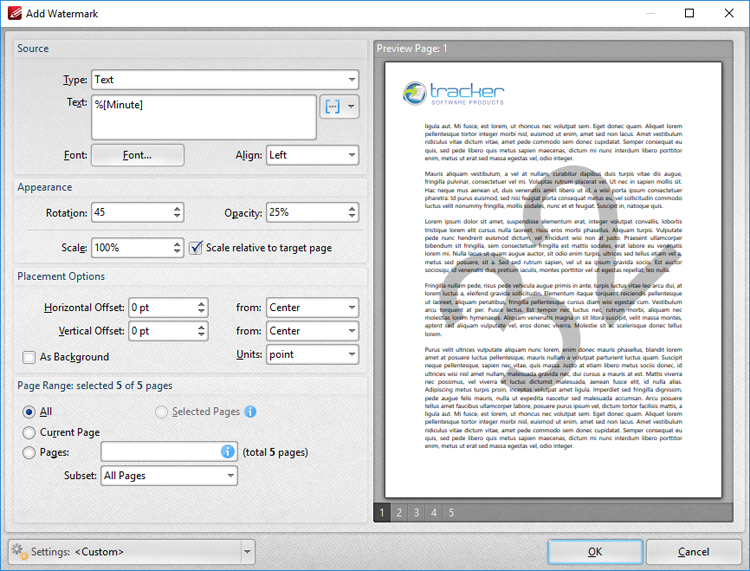This screenshot has height=571, width=750.
Task: Decrease Vertical Offset with down arrow
Action: pos(201,335)
